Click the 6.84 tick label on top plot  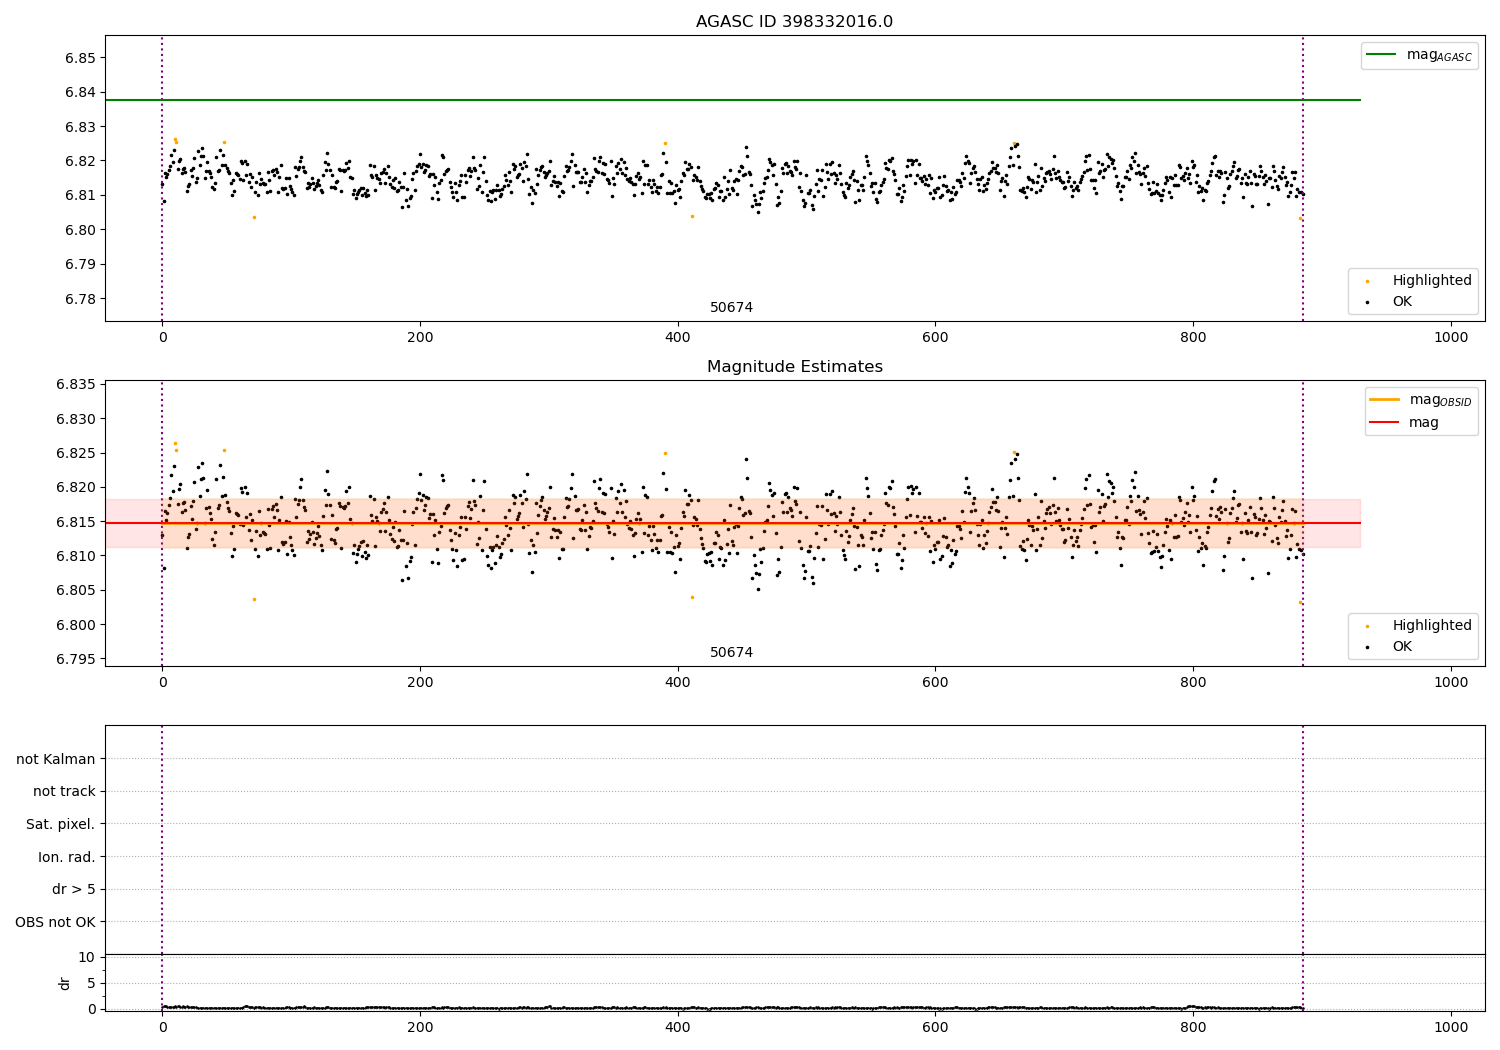(78, 93)
